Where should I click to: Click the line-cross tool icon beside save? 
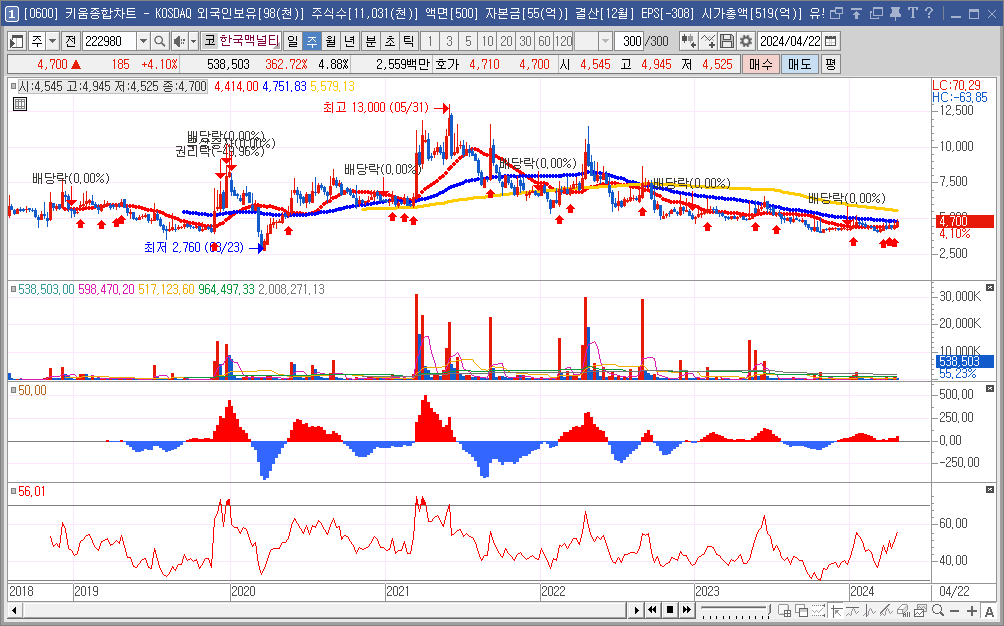pyautogui.click(x=708, y=42)
